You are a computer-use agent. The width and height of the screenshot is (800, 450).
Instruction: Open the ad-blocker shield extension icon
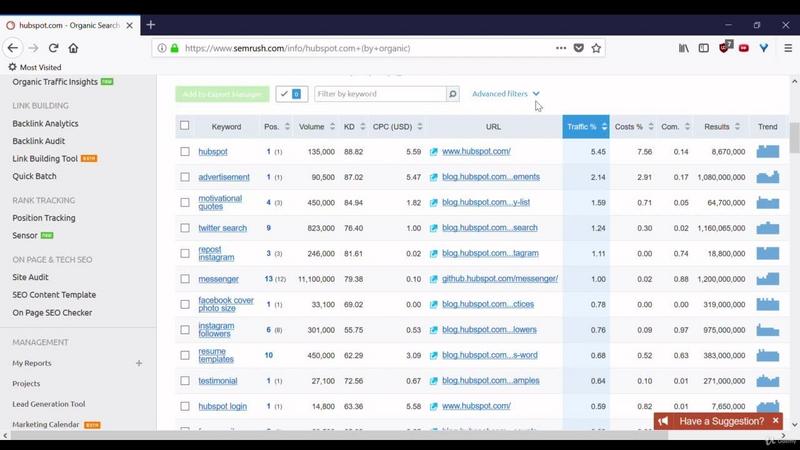coord(726,47)
